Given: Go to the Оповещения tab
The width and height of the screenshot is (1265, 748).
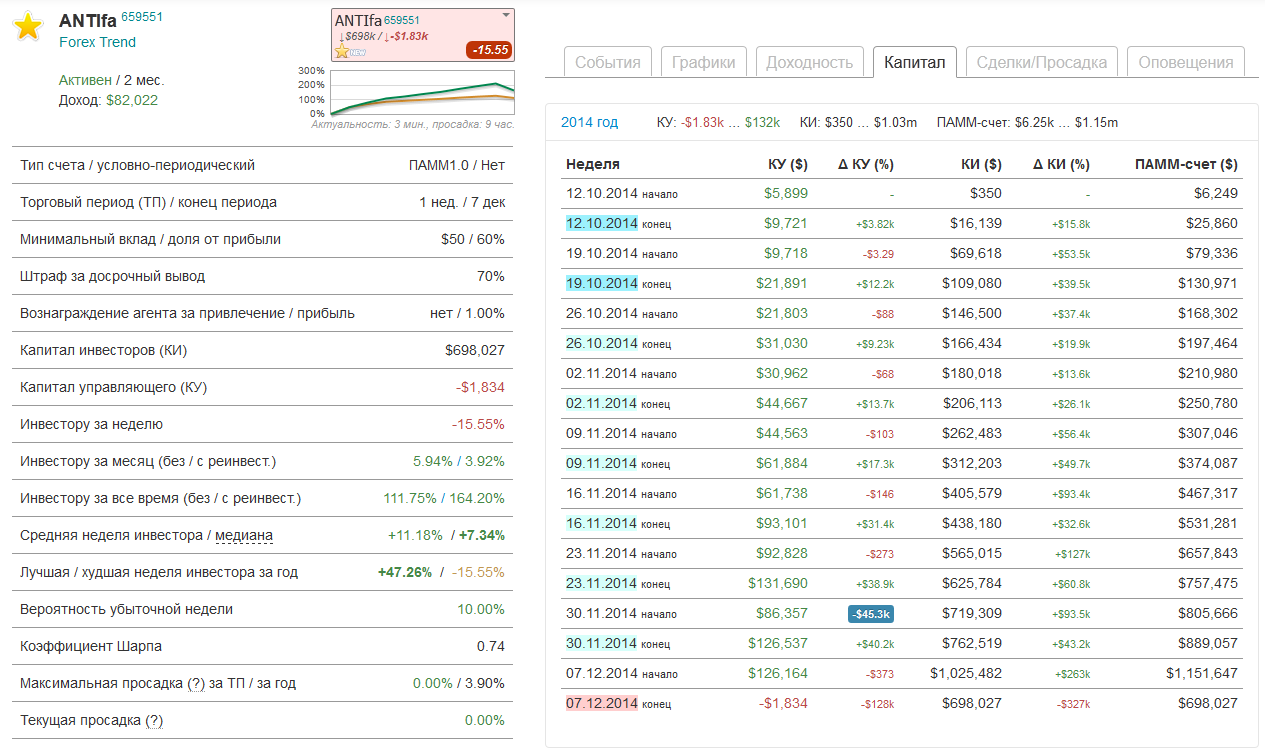Looking at the screenshot, I should (x=1185, y=62).
